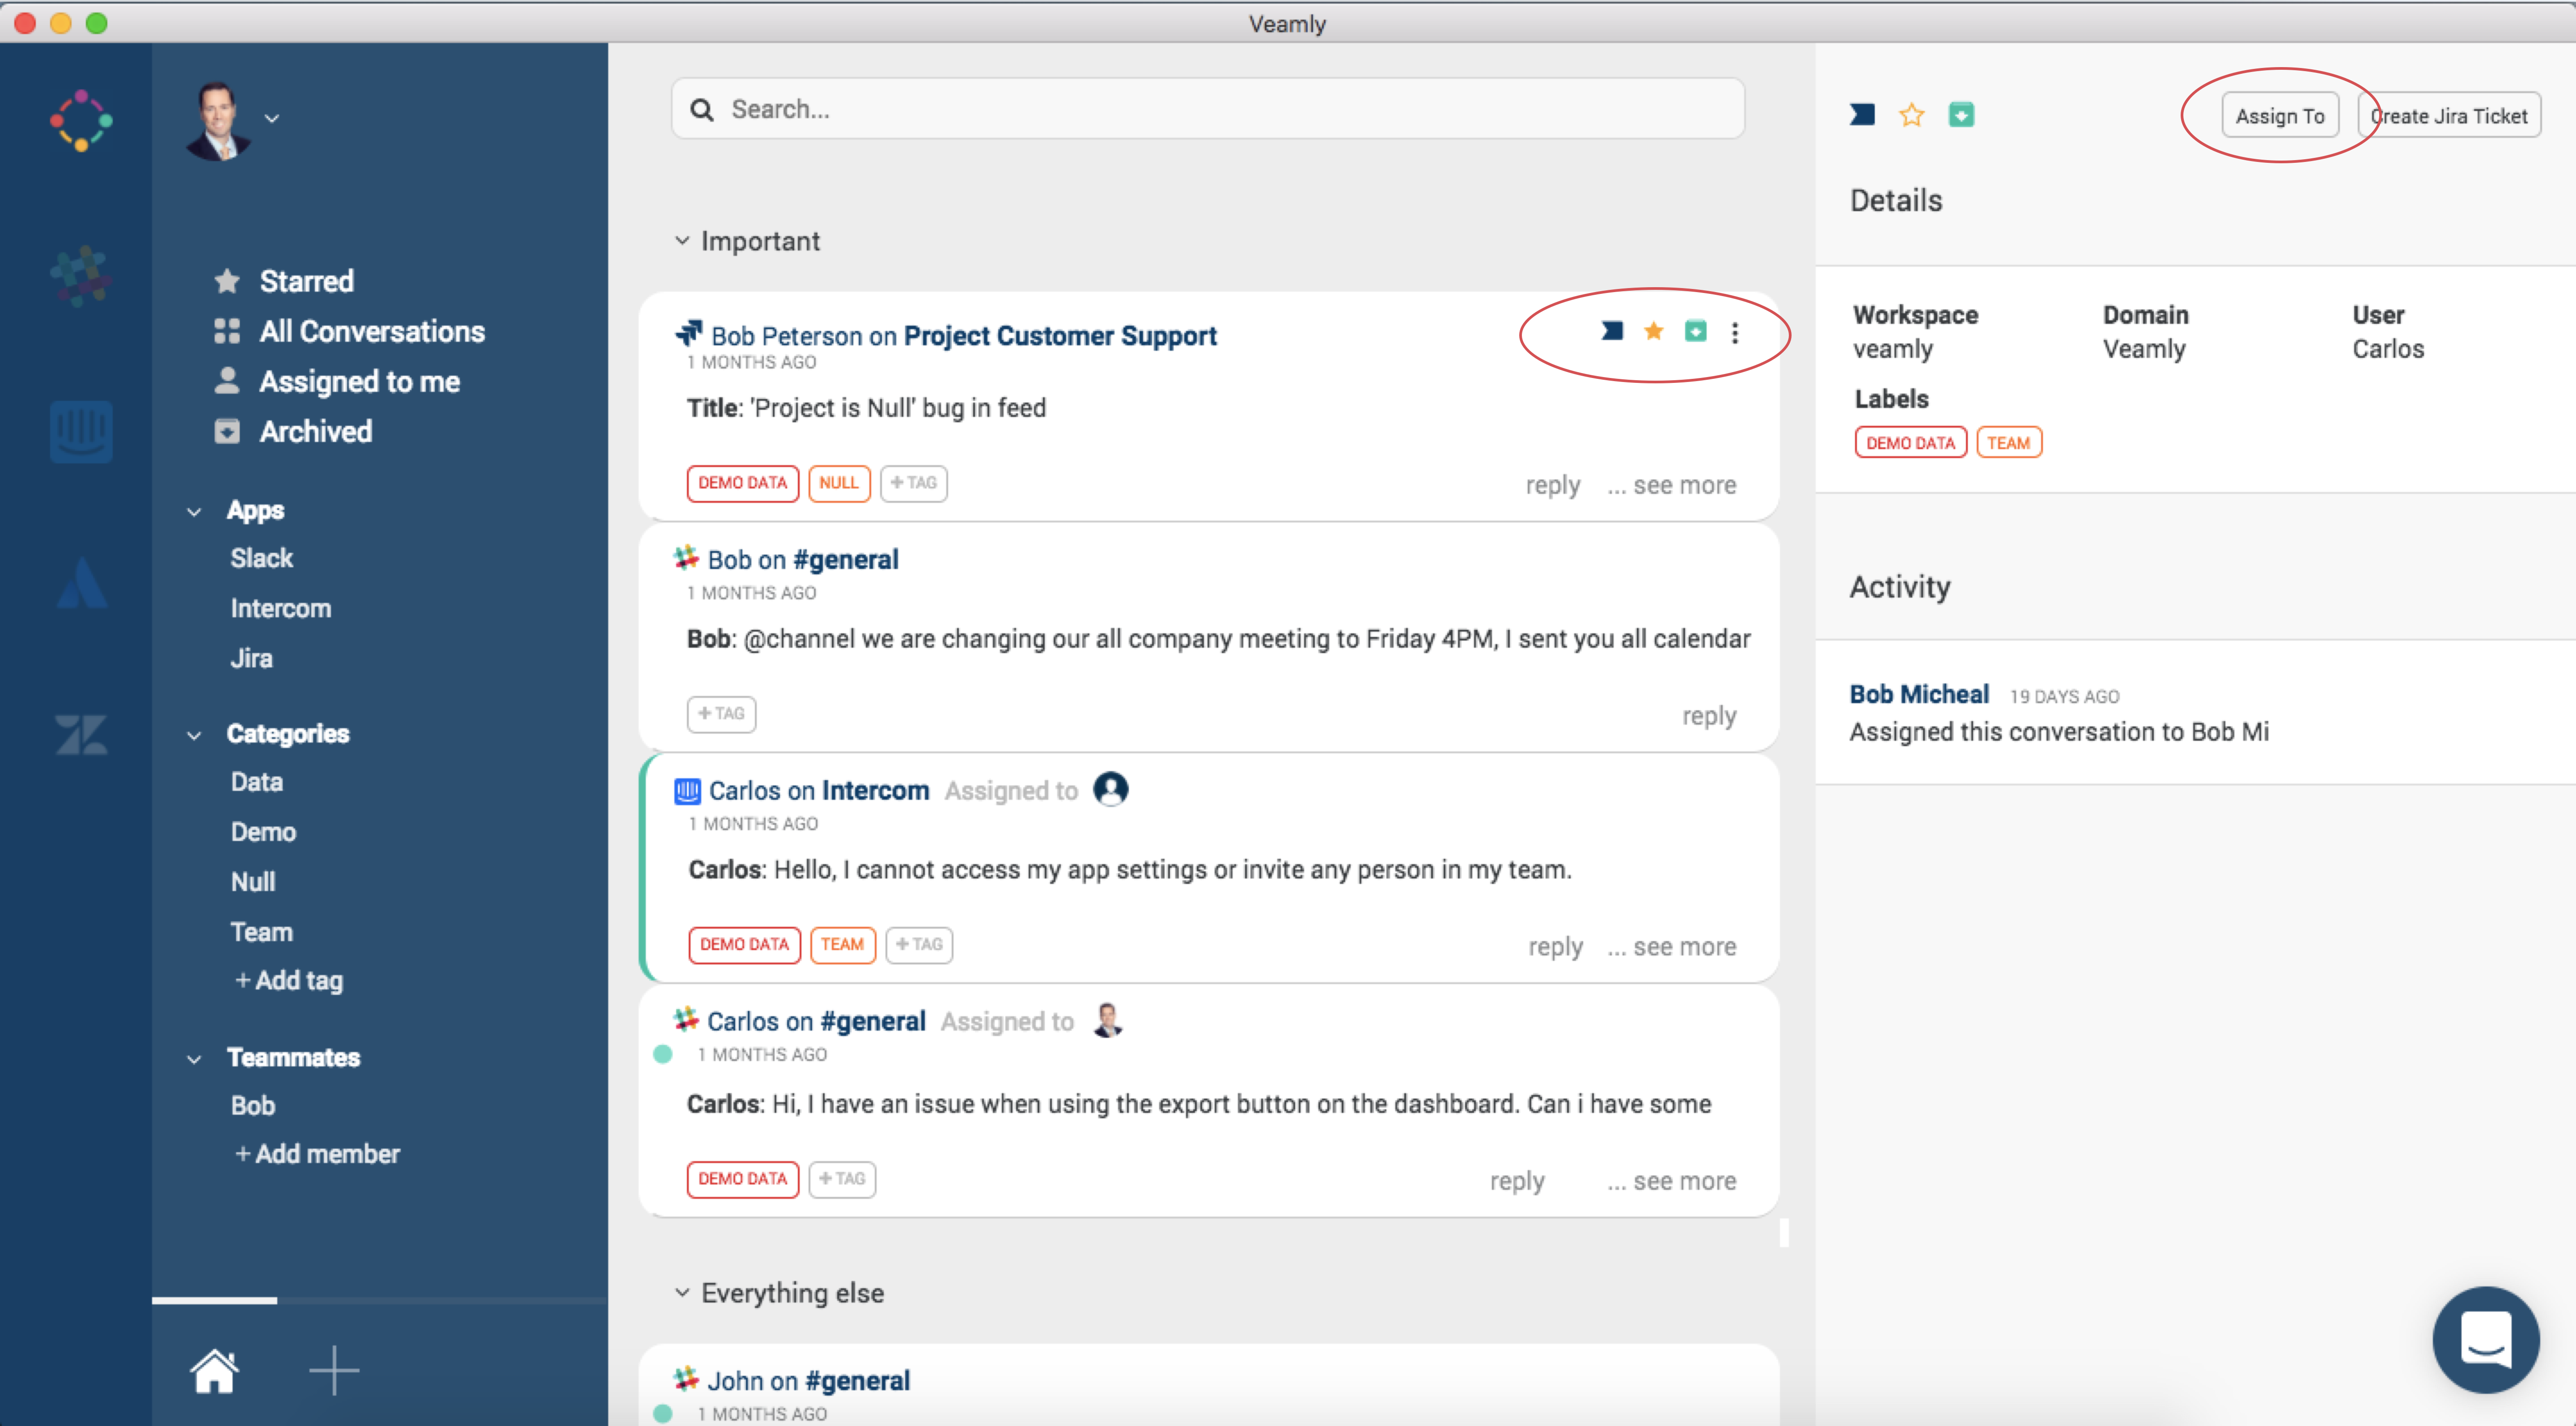Open more options on Bob Peterson card

[x=1735, y=332]
